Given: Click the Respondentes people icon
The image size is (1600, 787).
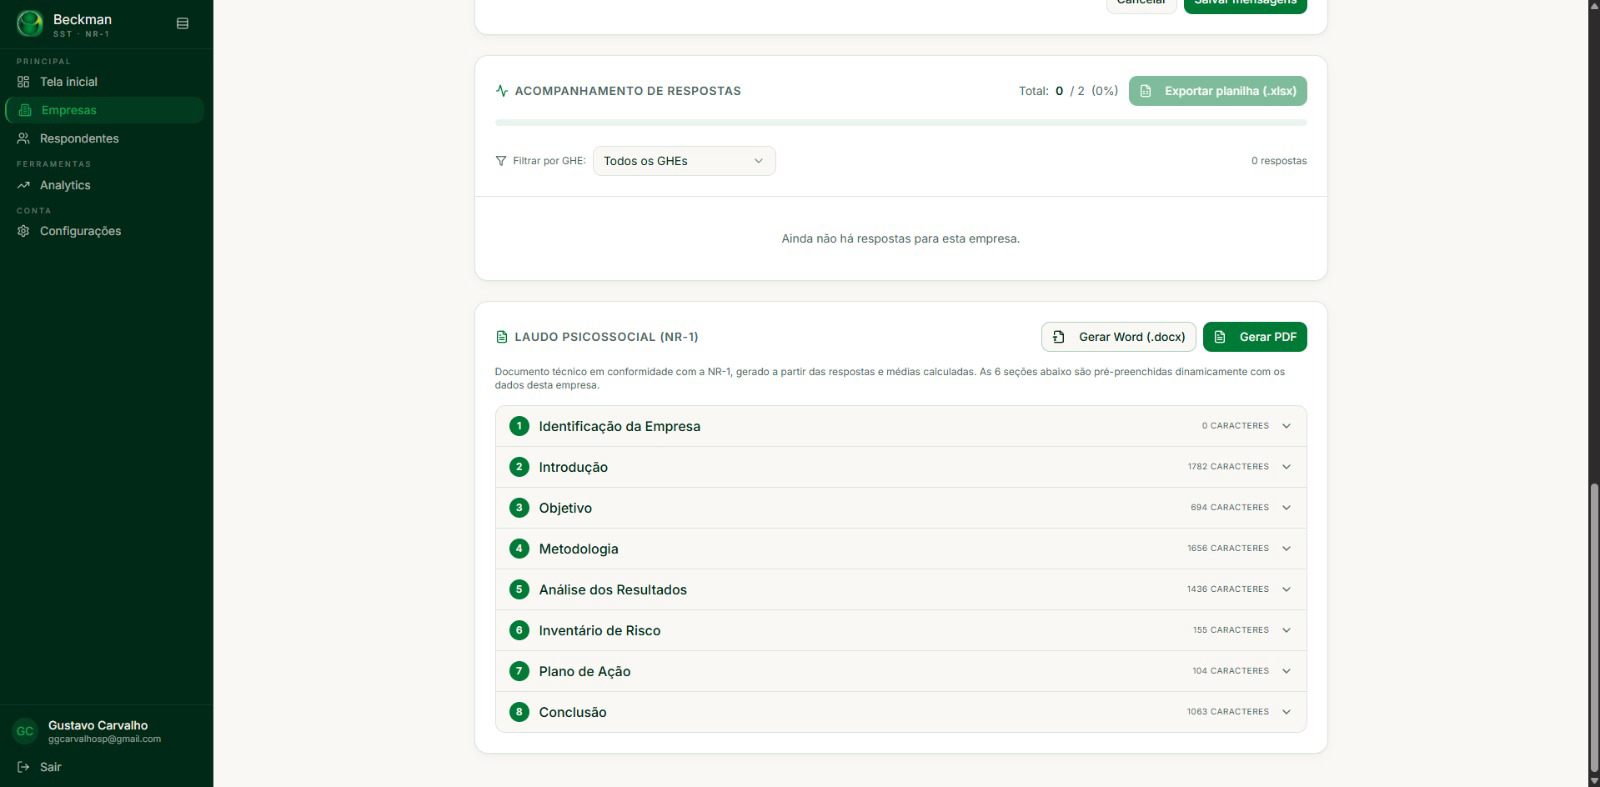Looking at the screenshot, I should click(x=23, y=138).
